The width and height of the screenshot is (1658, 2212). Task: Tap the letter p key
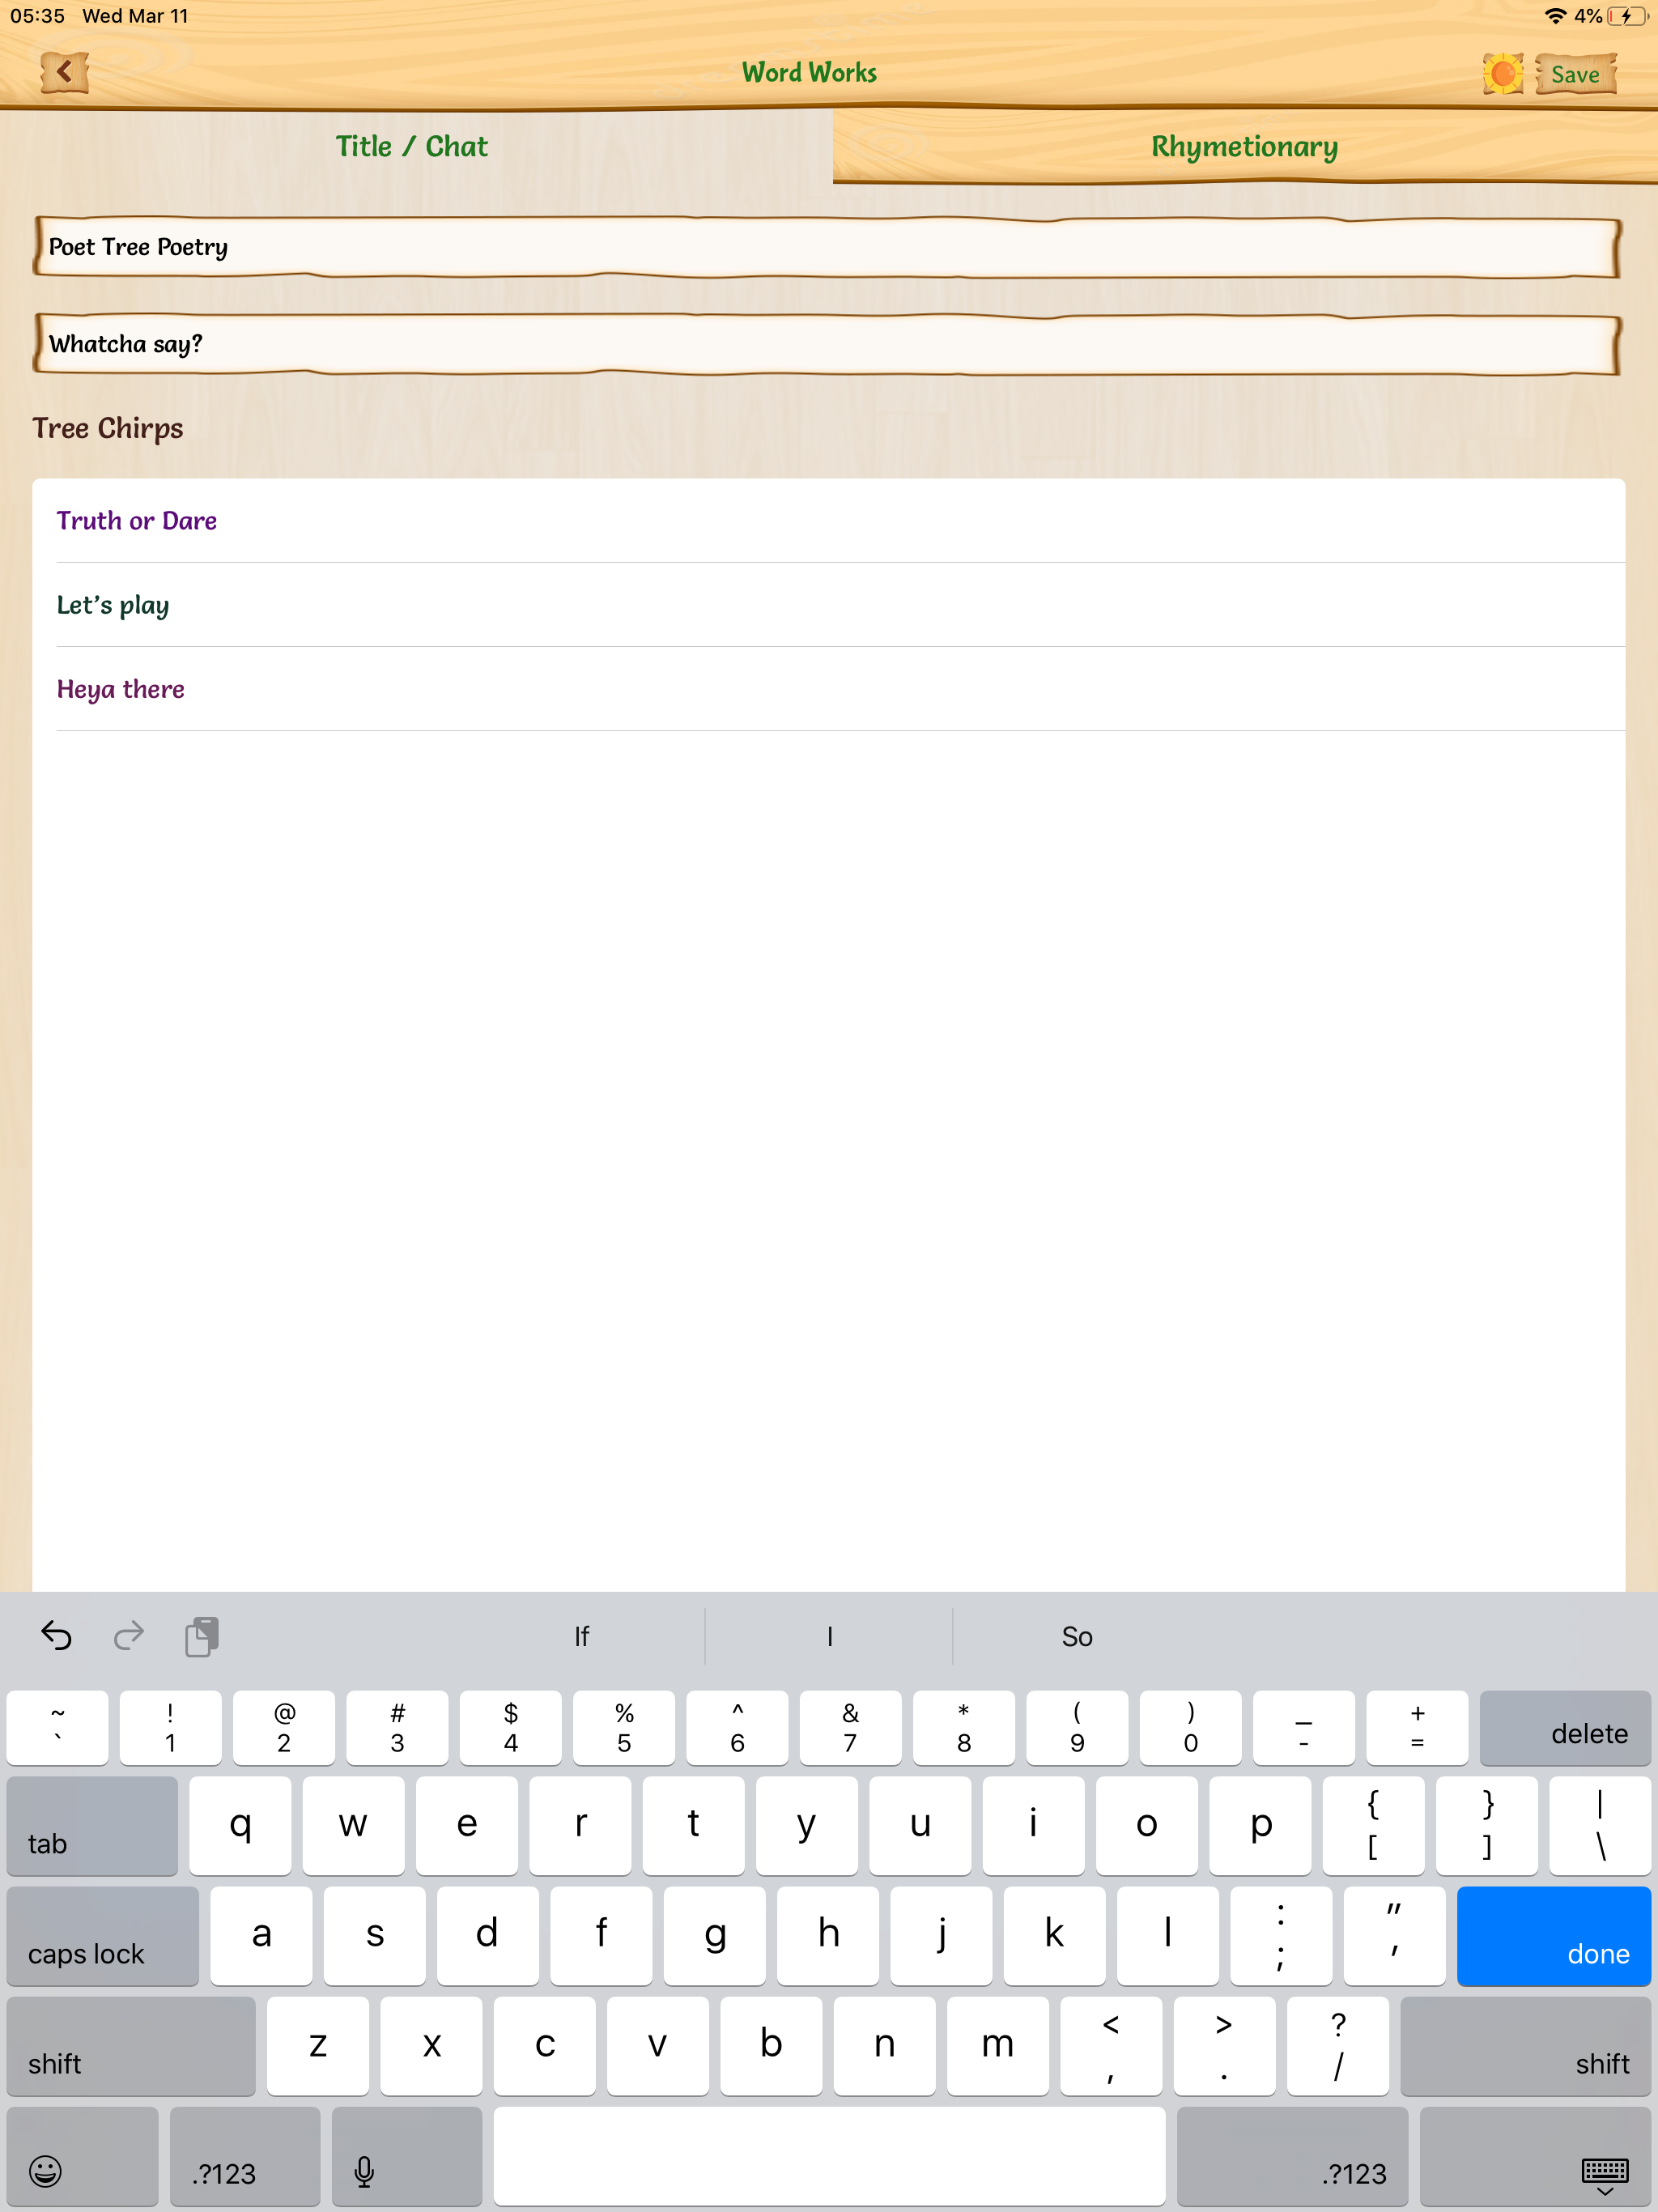(x=1260, y=1826)
